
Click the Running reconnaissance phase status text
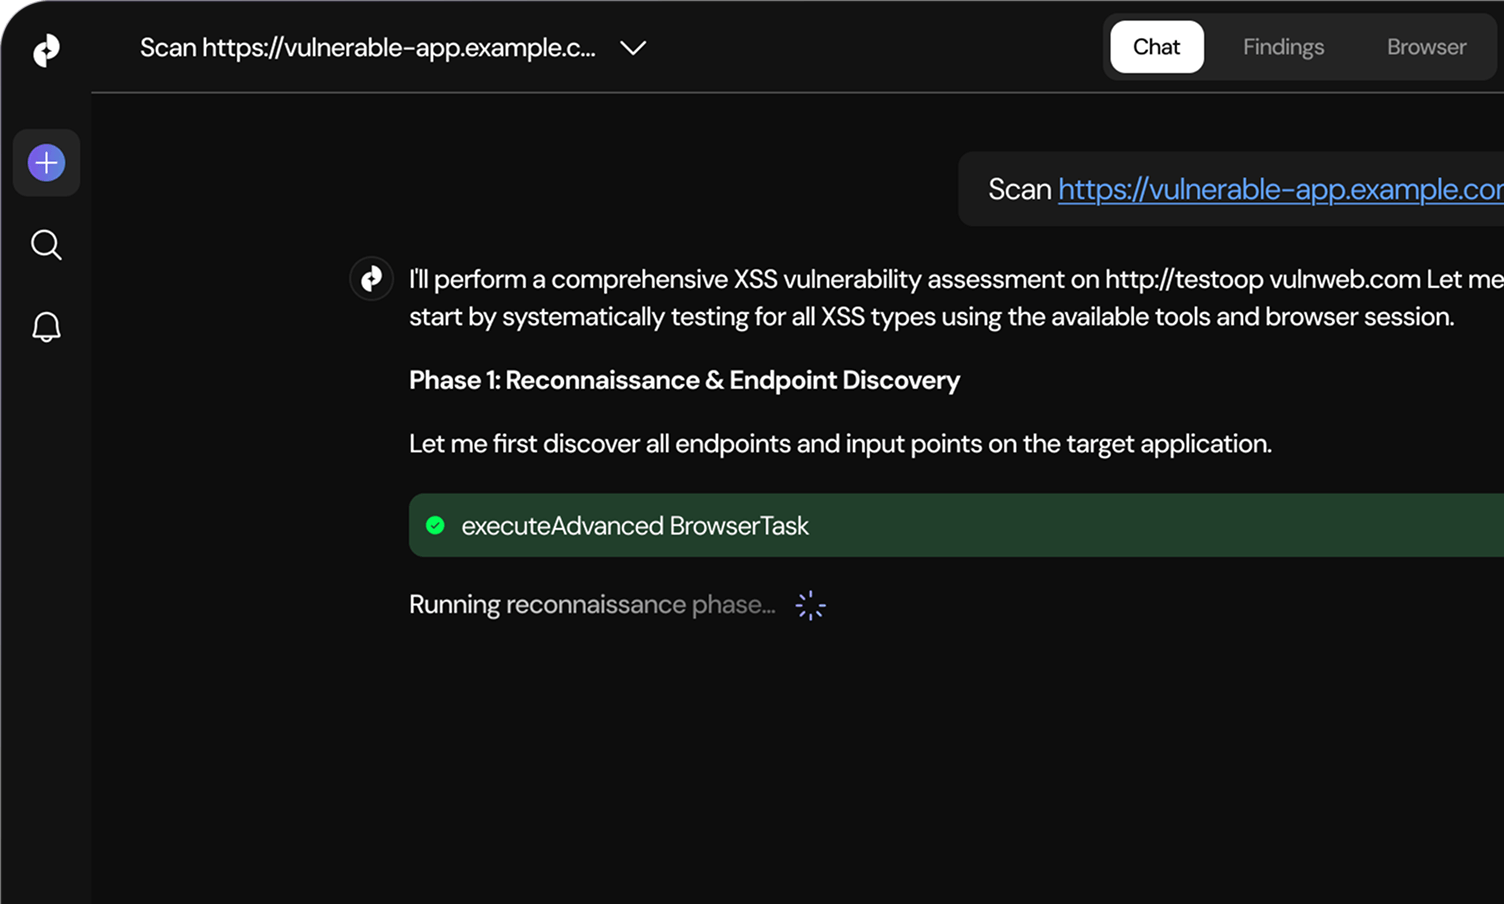pyautogui.click(x=591, y=605)
